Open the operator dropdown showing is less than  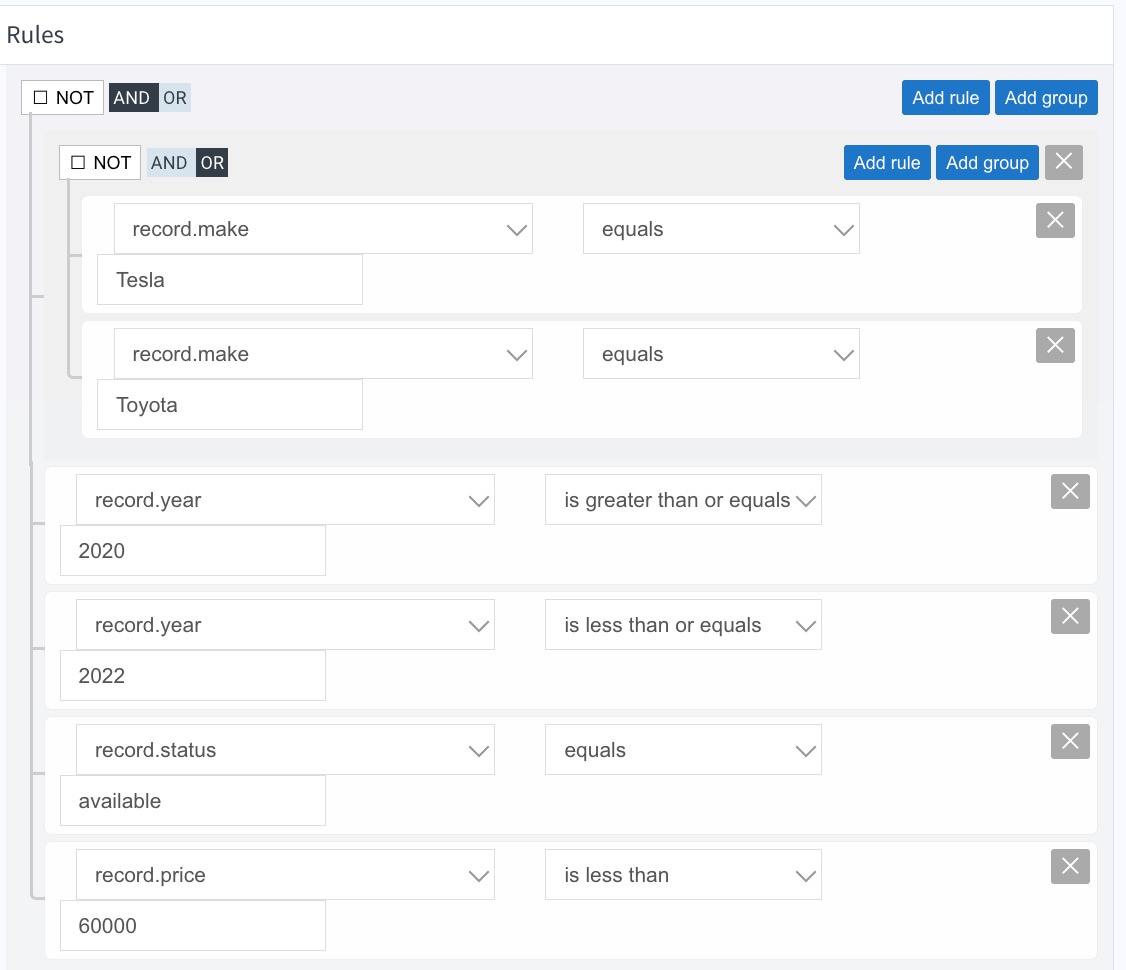coord(683,874)
